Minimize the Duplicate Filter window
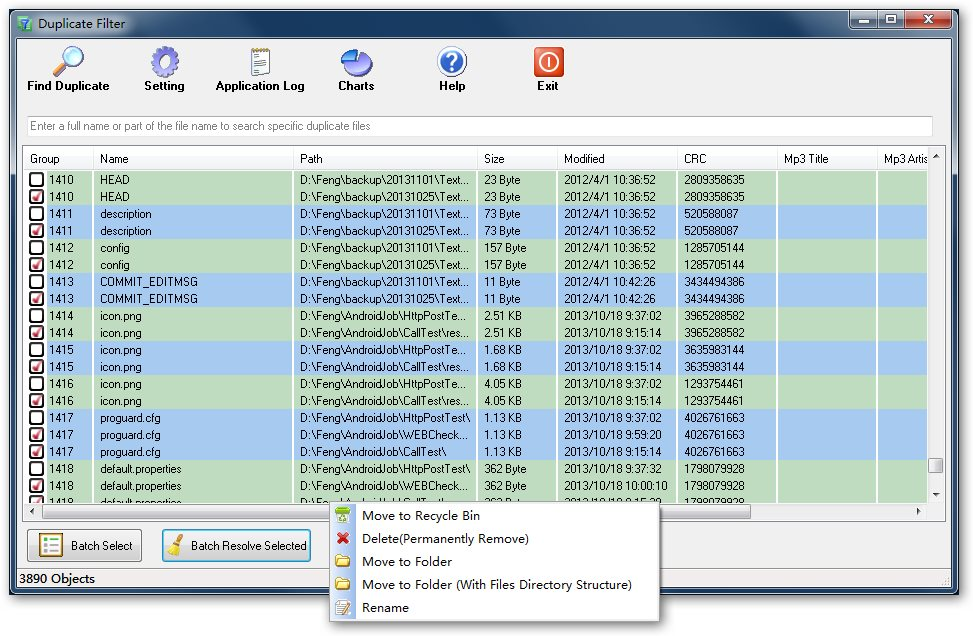This screenshot has height=636, width=973. pyautogui.click(x=863, y=20)
